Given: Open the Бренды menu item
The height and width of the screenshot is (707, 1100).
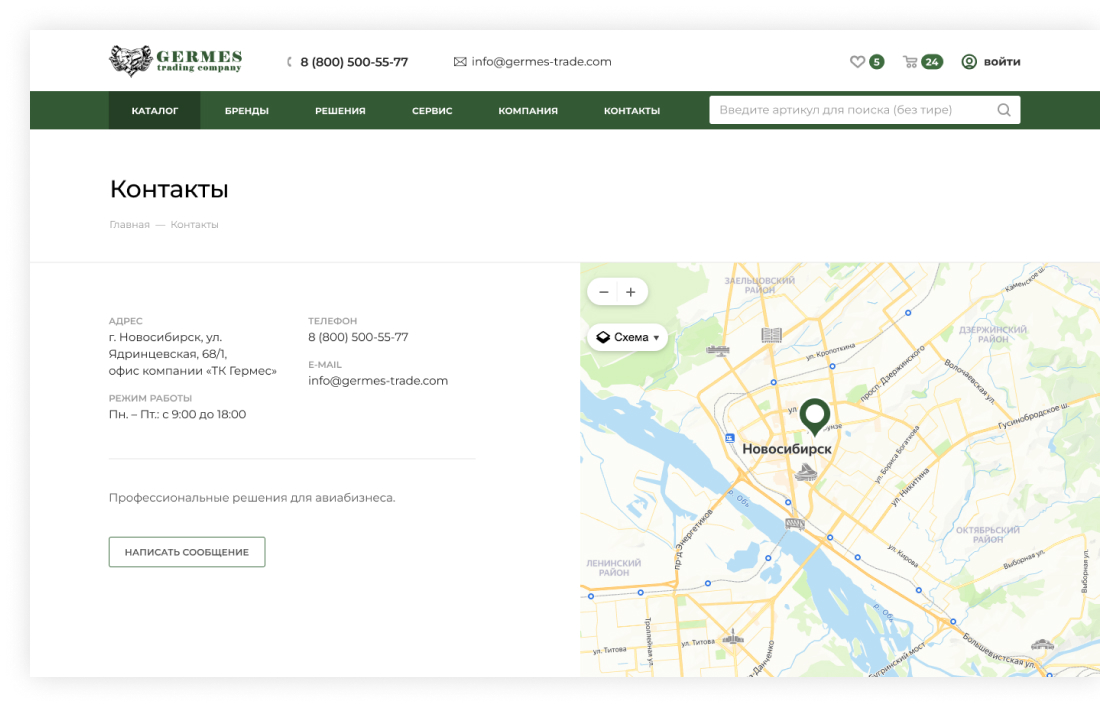Looking at the screenshot, I should (x=247, y=111).
